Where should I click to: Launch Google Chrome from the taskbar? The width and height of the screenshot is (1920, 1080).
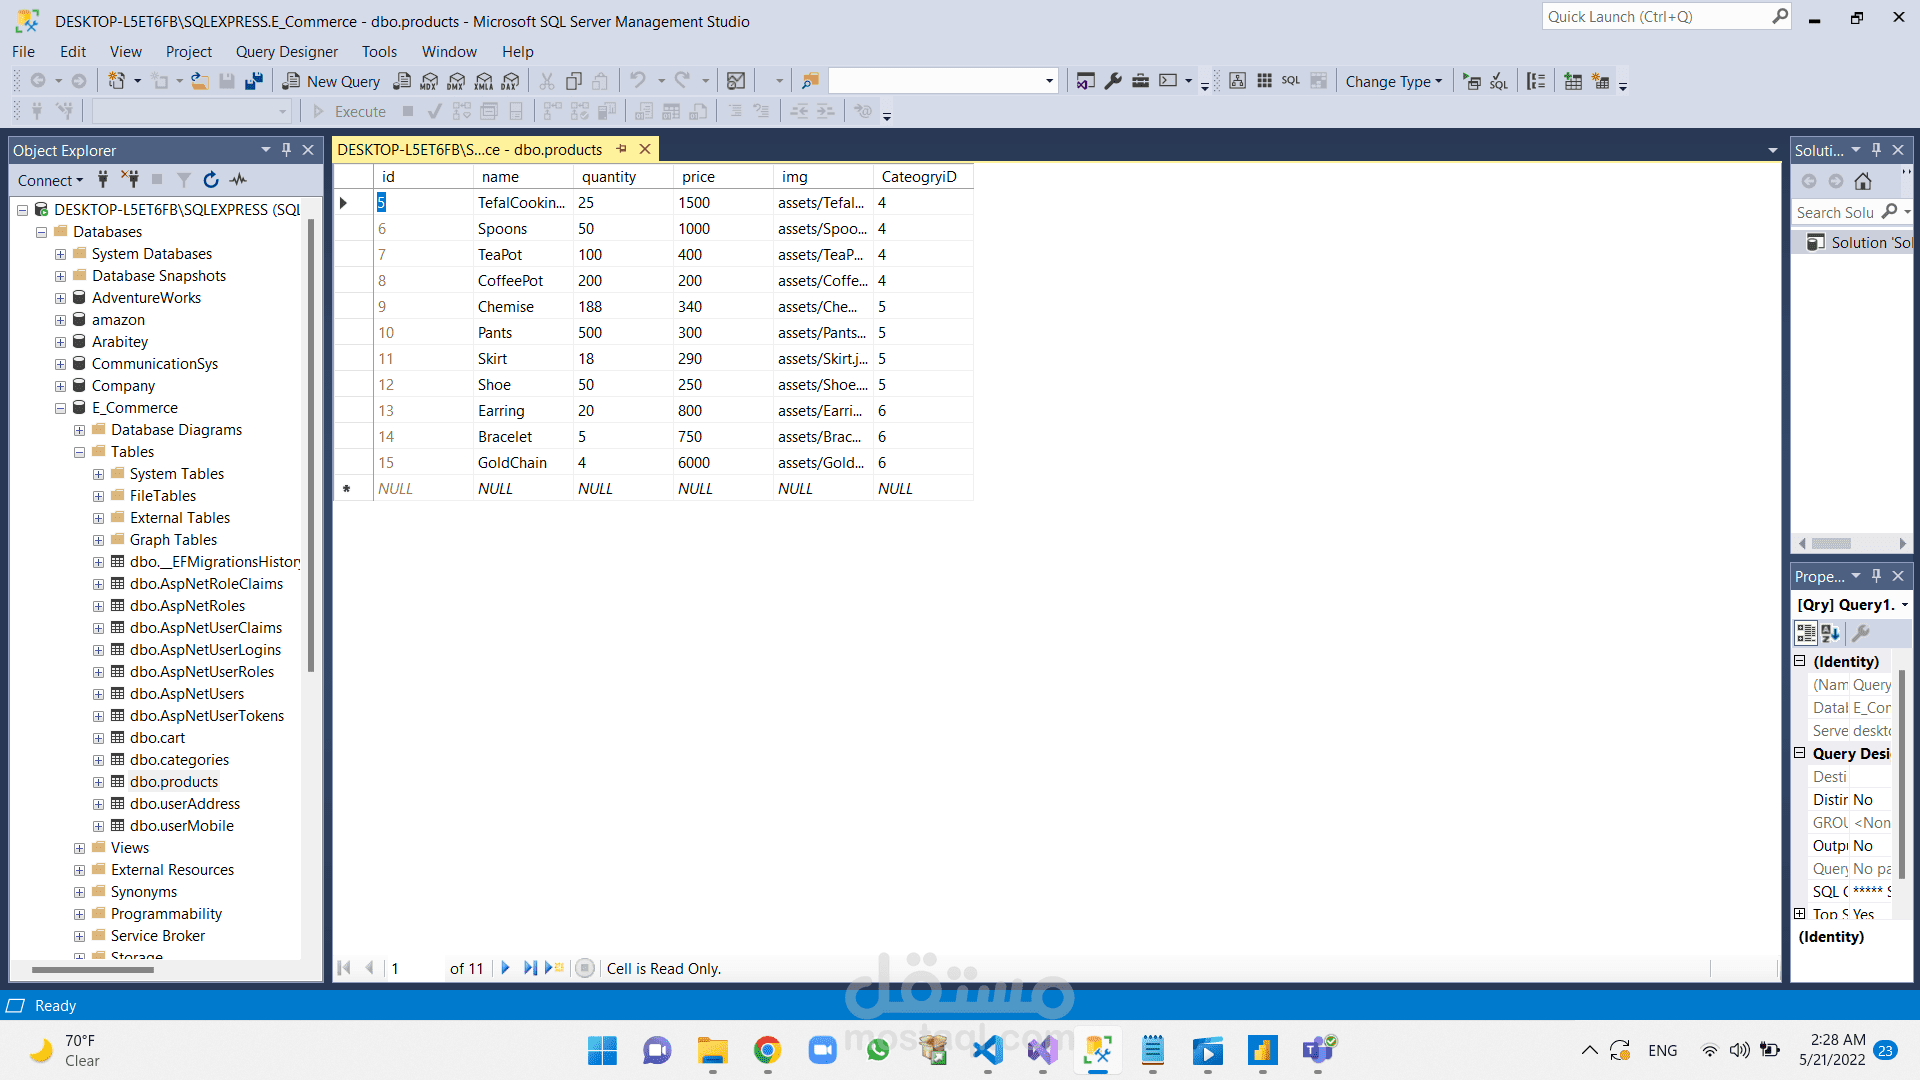click(767, 1052)
